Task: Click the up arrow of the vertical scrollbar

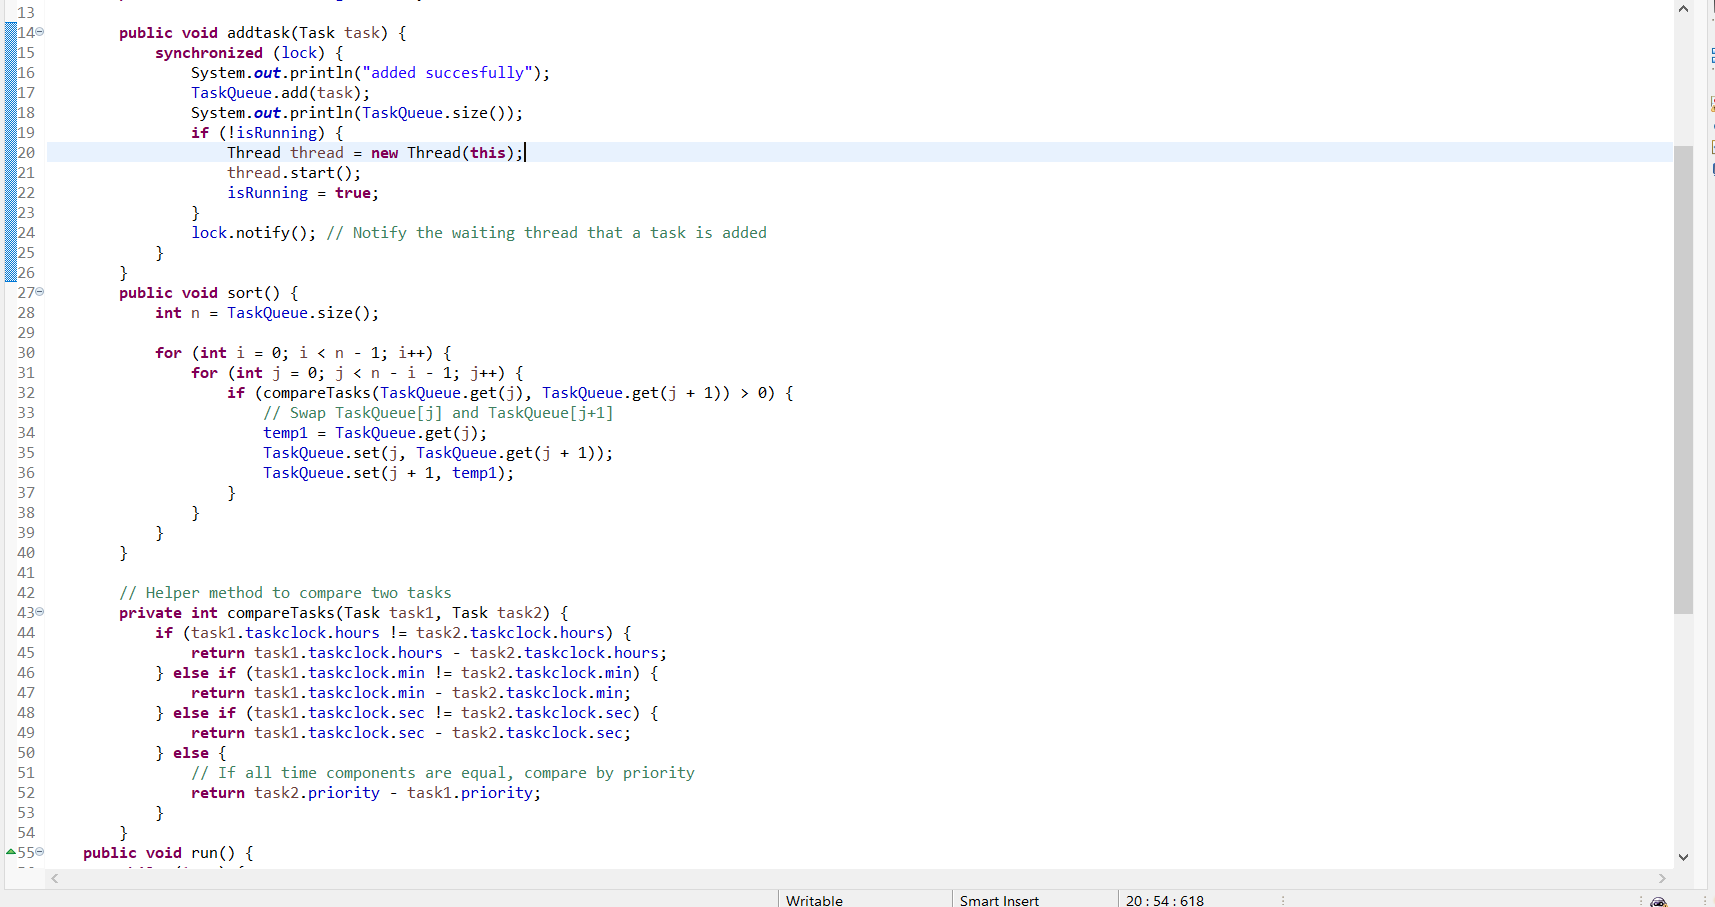Action: pyautogui.click(x=1684, y=8)
